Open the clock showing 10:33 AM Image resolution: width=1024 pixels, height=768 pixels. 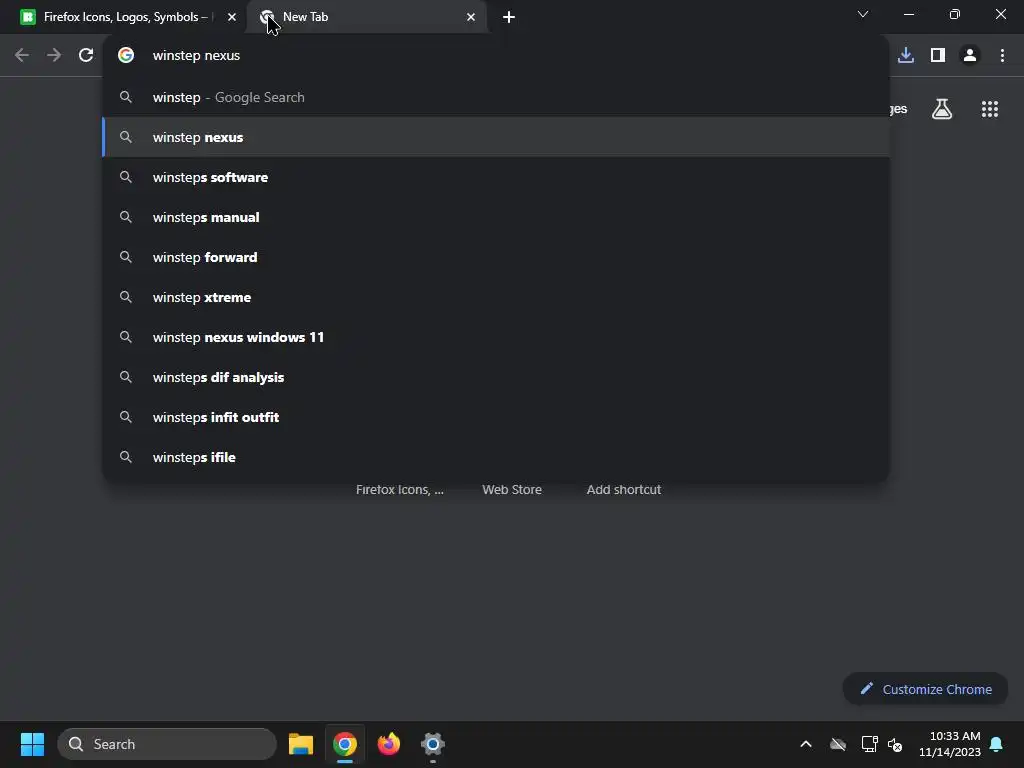(x=950, y=744)
